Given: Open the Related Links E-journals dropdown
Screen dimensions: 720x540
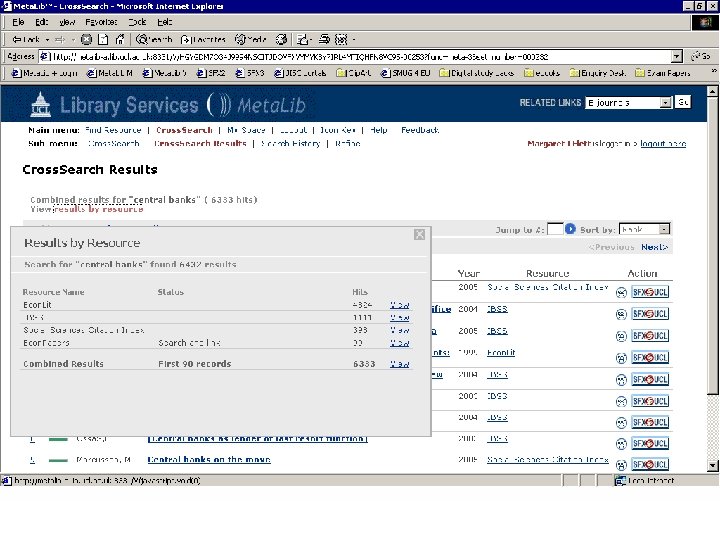Looking at the screenshot, I should pyautogui.click(x=629, y=103).
